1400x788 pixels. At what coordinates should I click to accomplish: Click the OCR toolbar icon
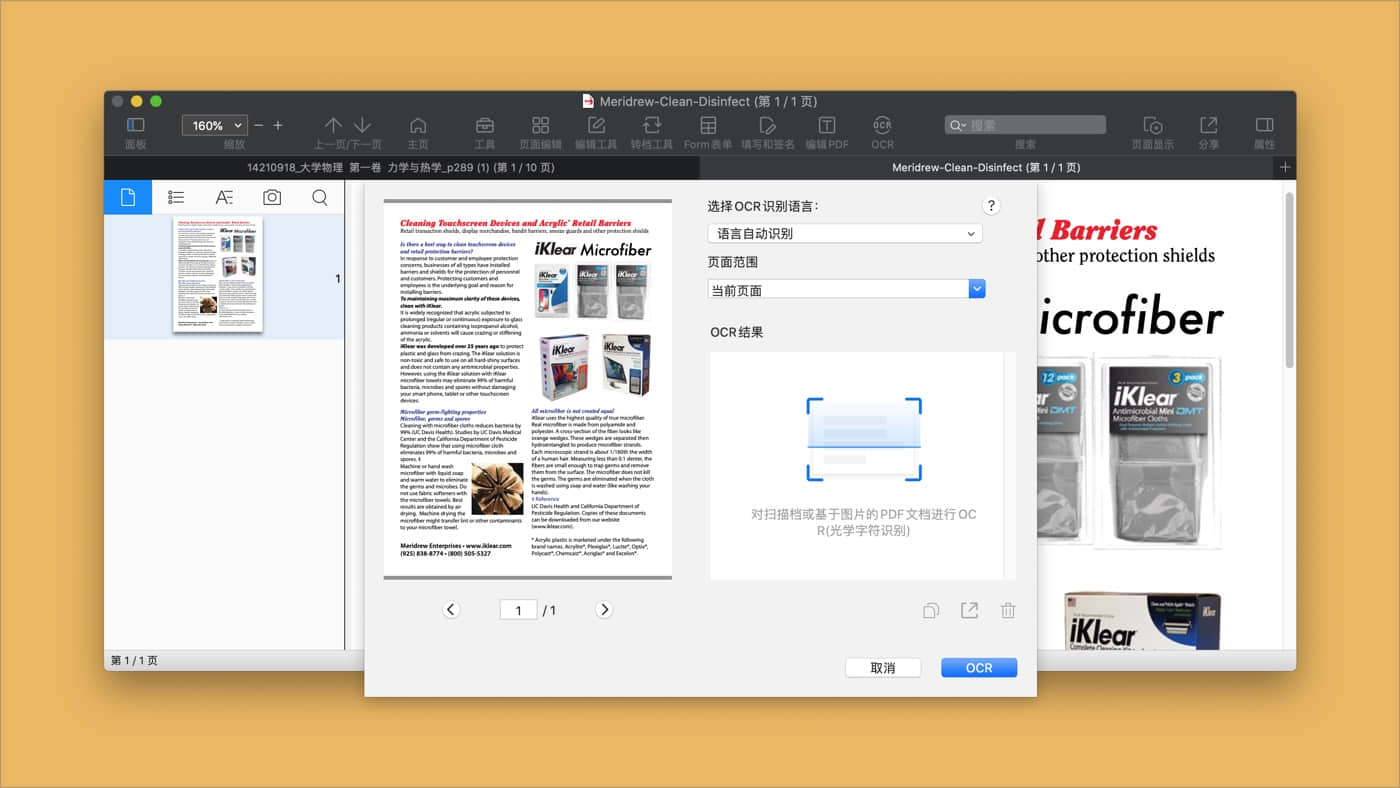click(882, 125)
